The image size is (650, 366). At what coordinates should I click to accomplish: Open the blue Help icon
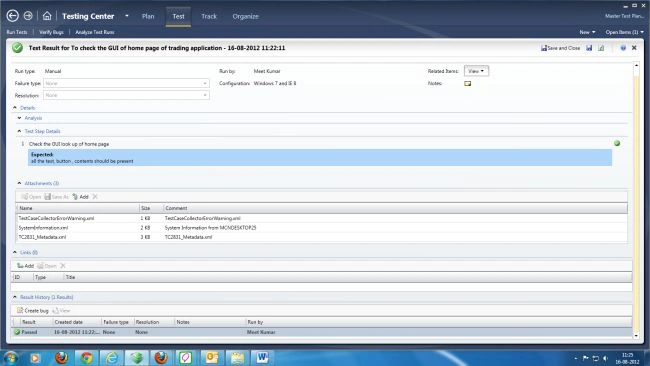tap(623, 48)
